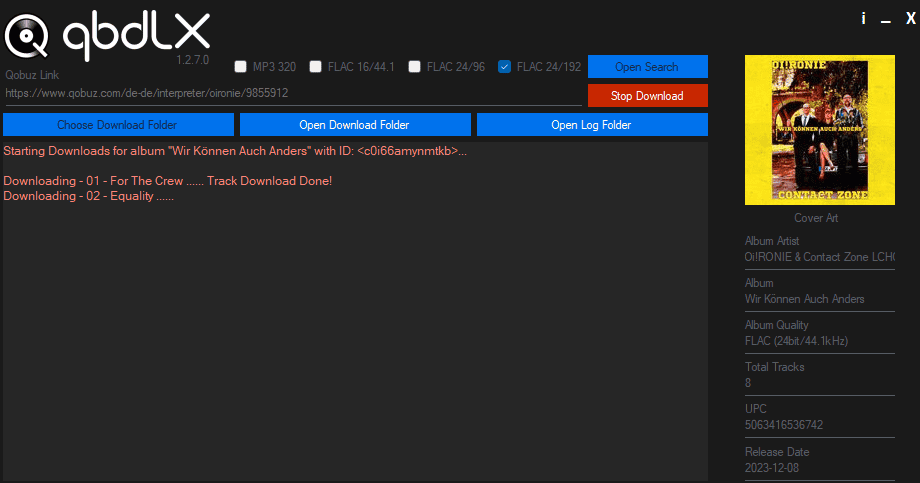The image size is (920, 483).
Task: Open the info 'i' about icon
Action: pos(863,19)
